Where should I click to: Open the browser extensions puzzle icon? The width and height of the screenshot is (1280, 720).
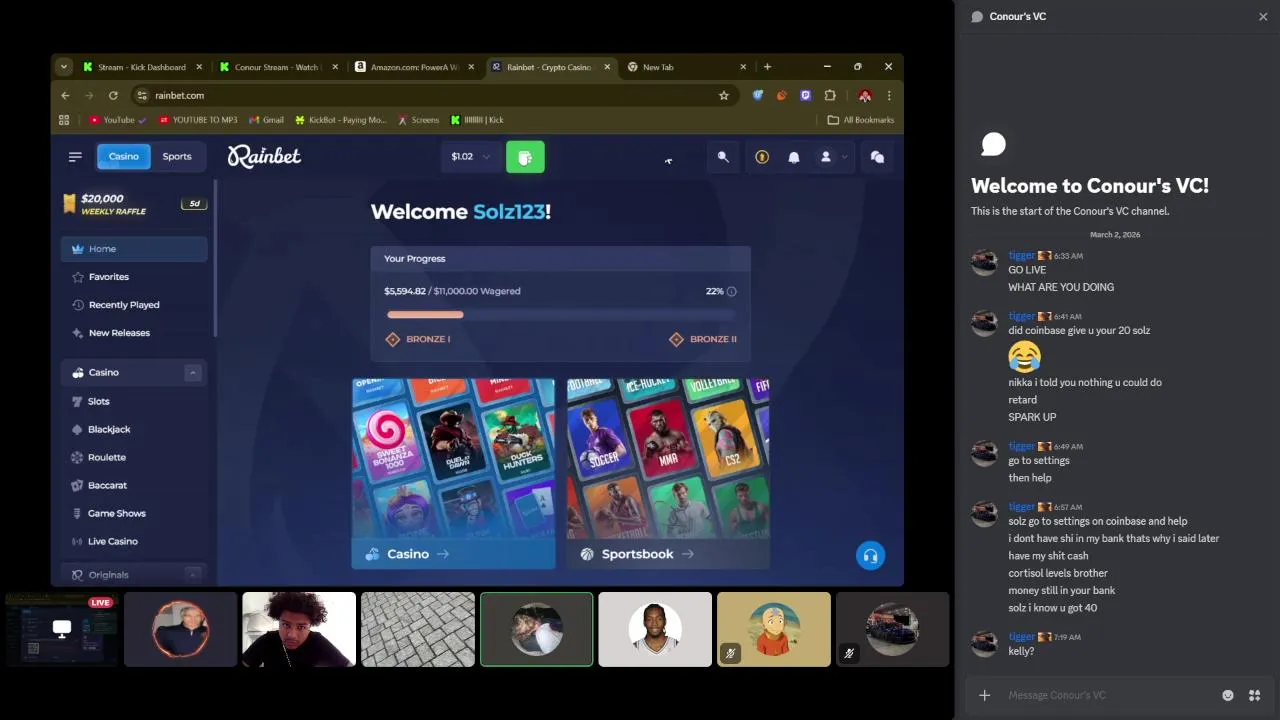click(830, 95)
